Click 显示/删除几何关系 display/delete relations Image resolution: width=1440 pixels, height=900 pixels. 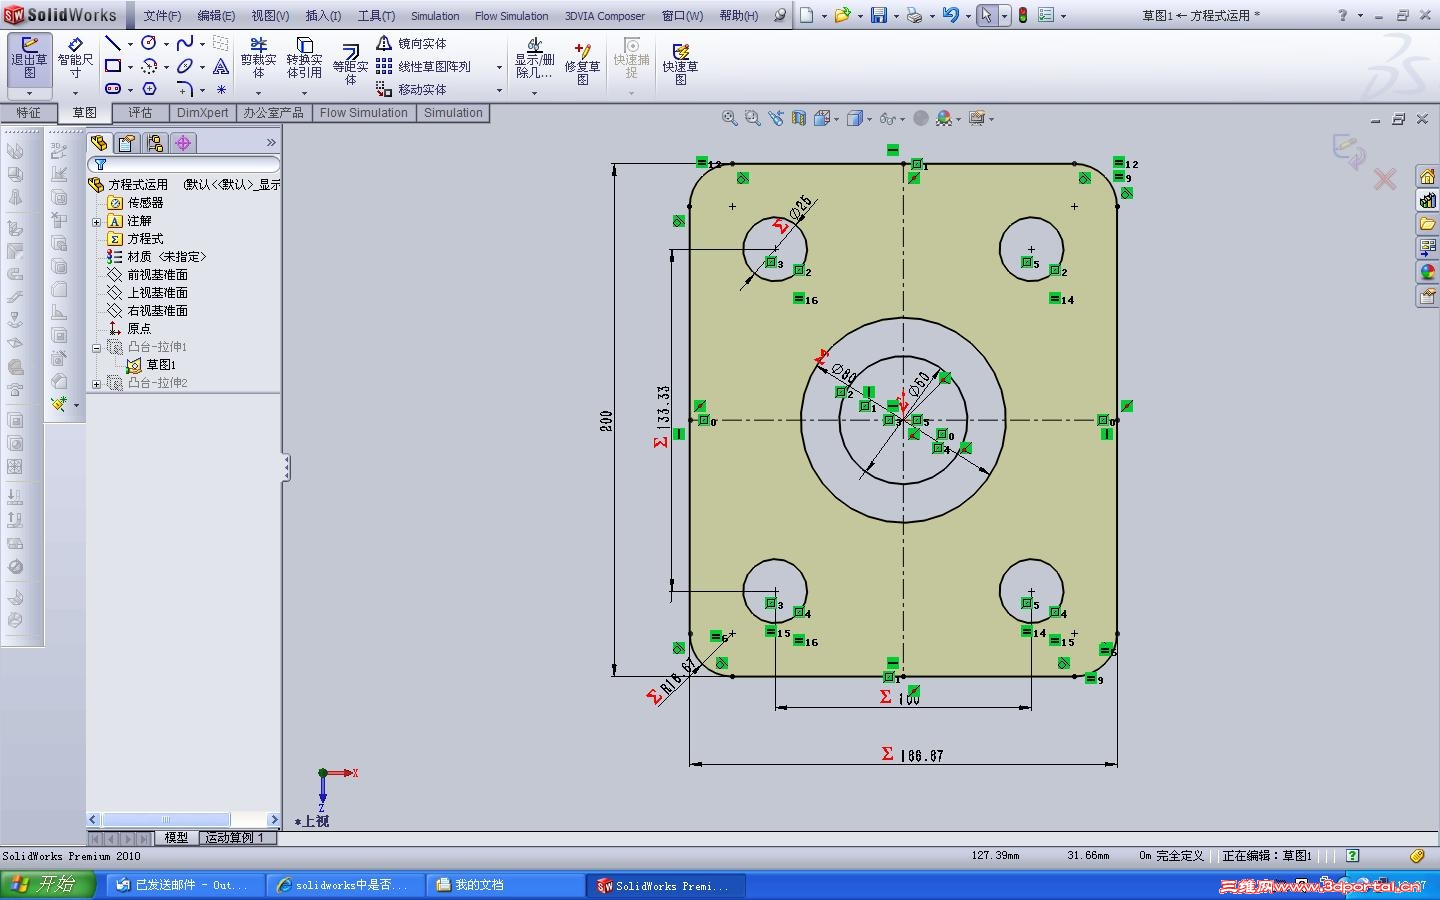[x=534, y=59]
